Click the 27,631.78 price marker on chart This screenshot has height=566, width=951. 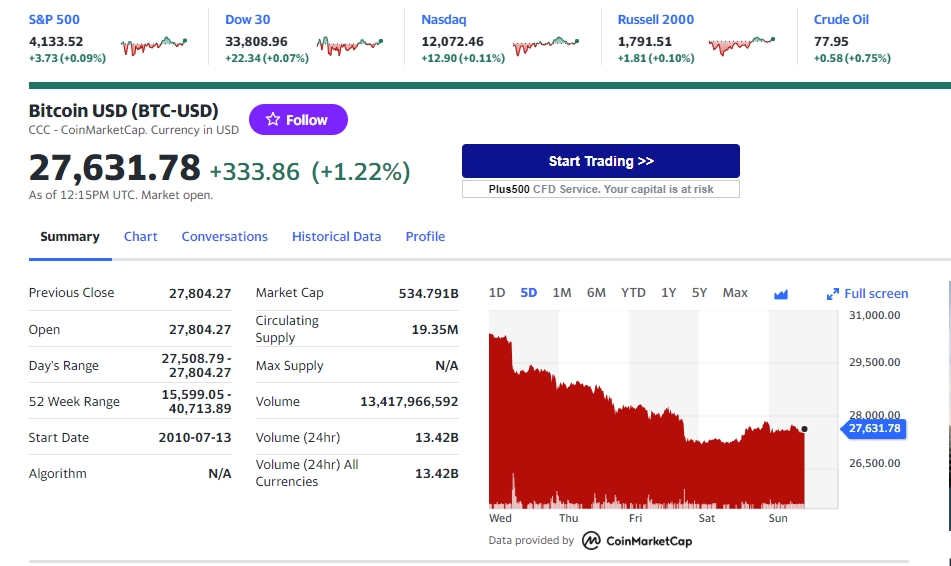(873, 429)
